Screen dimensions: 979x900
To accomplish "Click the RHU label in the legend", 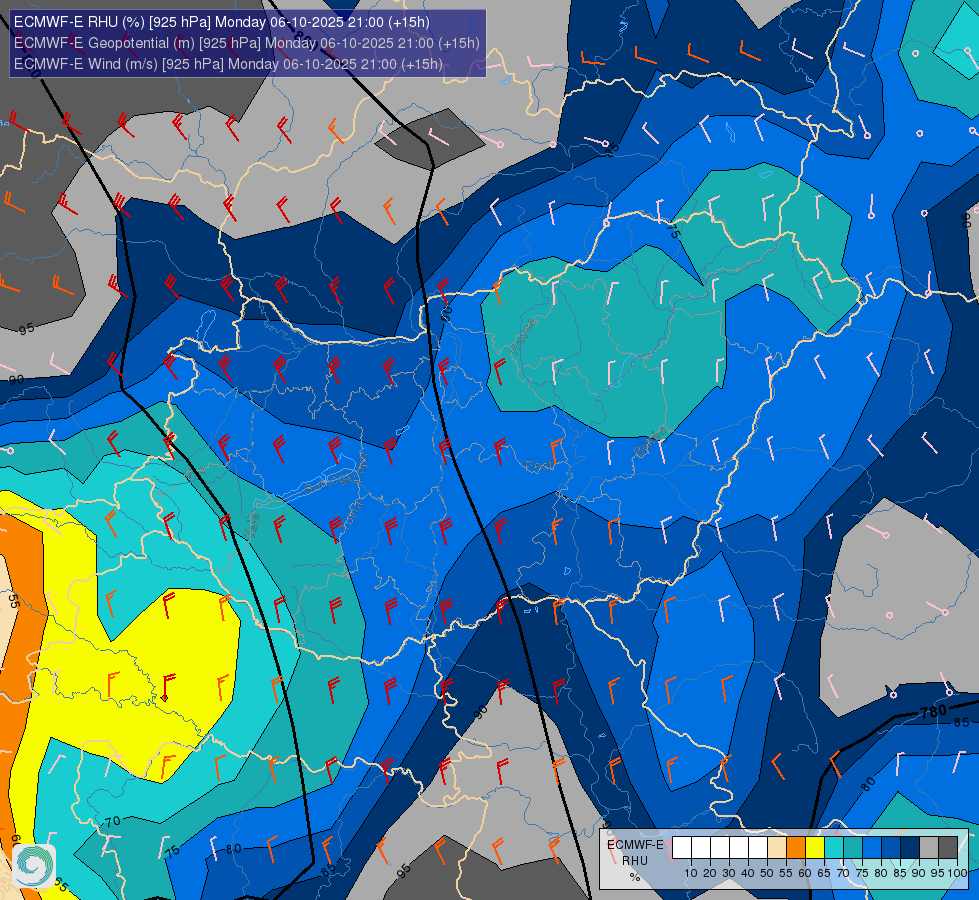I will click(635, 861).
